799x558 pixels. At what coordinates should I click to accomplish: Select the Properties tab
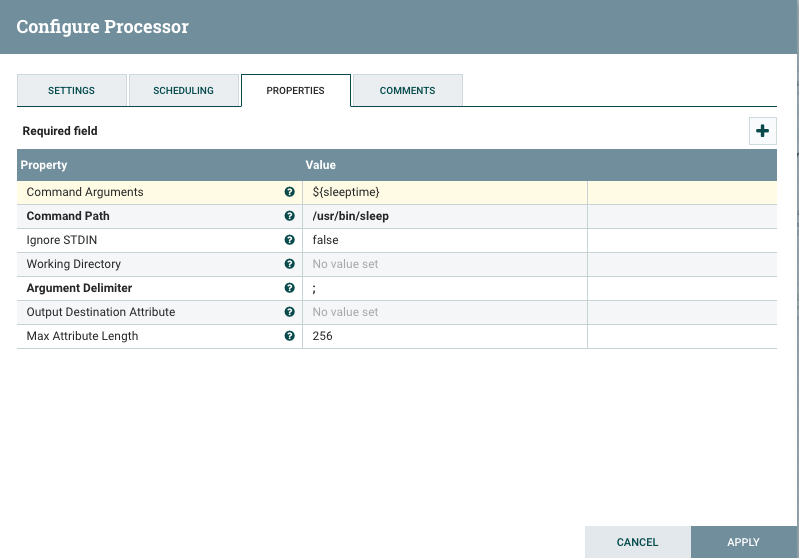(x=295, y=90)
